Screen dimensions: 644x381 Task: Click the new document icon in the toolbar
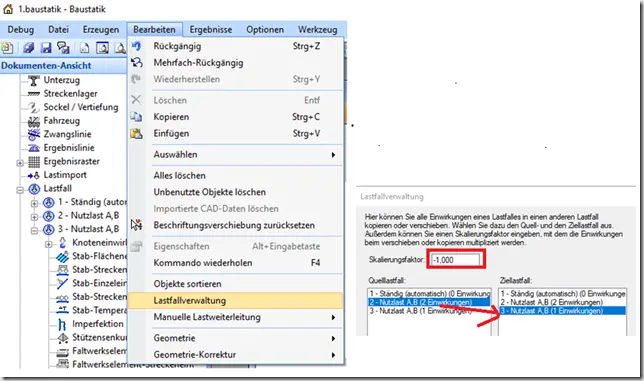[x=7, y=48]
